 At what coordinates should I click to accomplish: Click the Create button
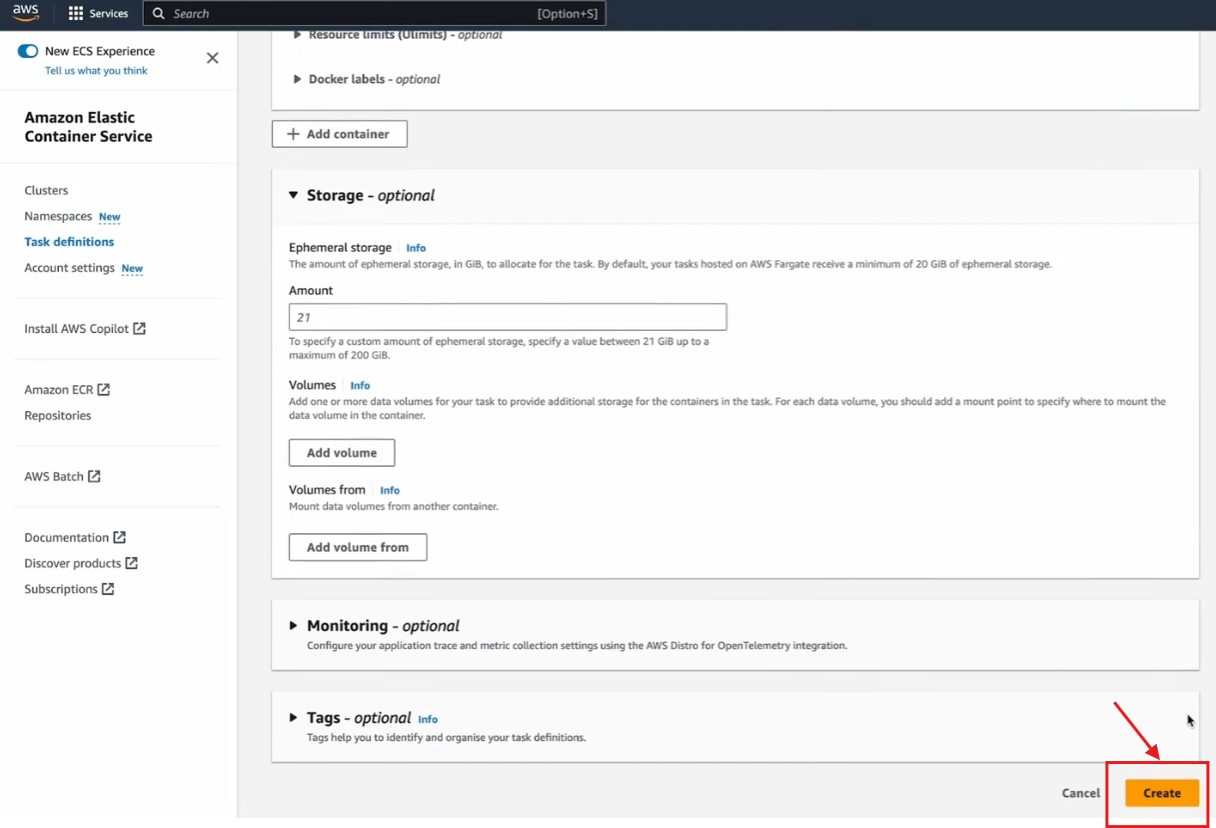tap(1161, 793)
